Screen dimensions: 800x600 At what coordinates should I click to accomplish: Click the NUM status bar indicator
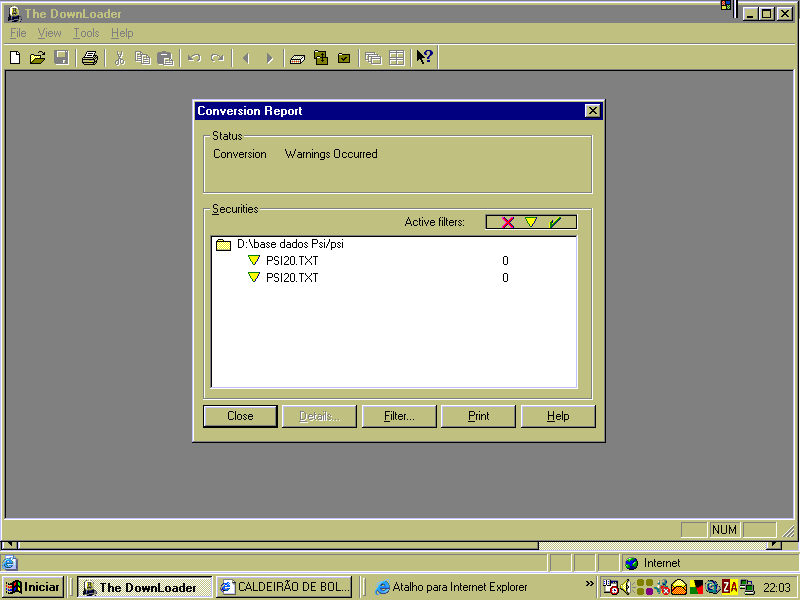click(724, 530)
